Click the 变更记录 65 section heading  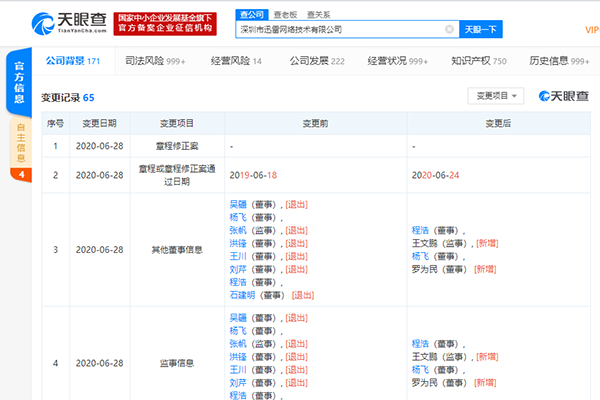pos(68,98)
